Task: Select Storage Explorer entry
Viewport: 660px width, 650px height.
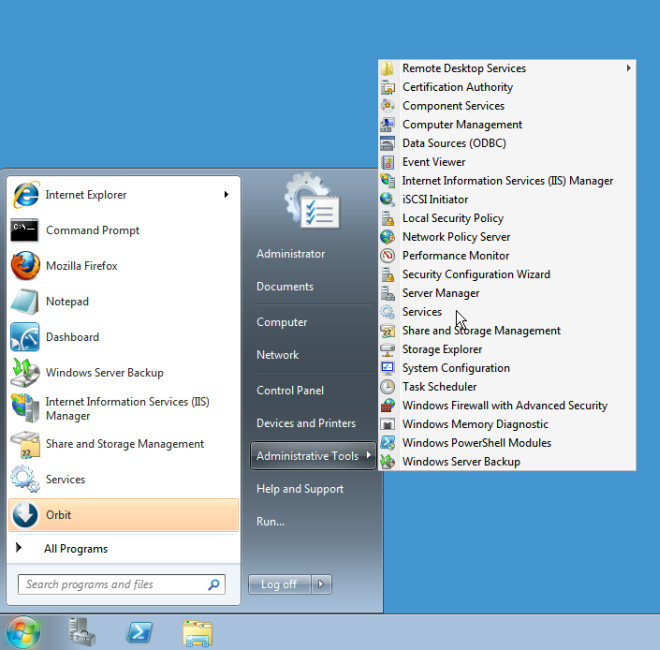Action: [507, 349]
